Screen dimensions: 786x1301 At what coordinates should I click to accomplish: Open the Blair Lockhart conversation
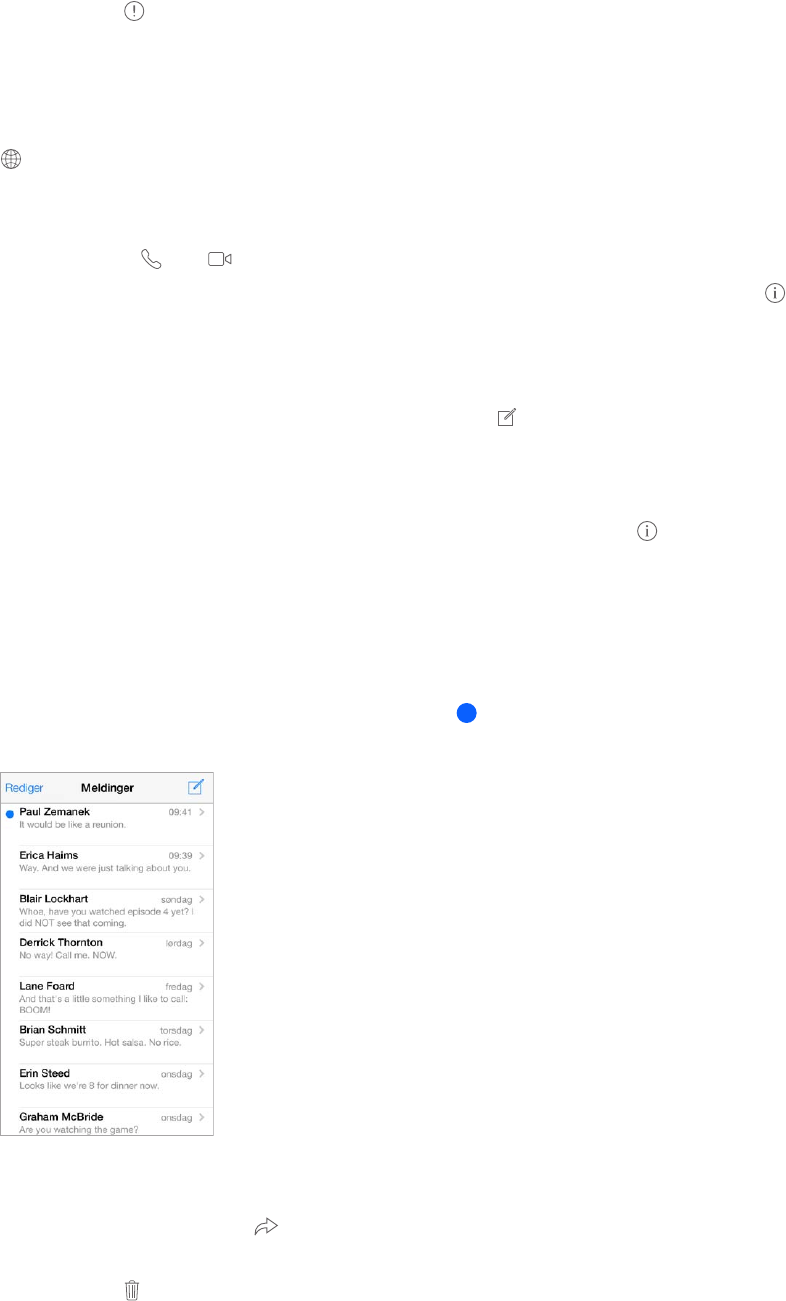pos(107,910)
